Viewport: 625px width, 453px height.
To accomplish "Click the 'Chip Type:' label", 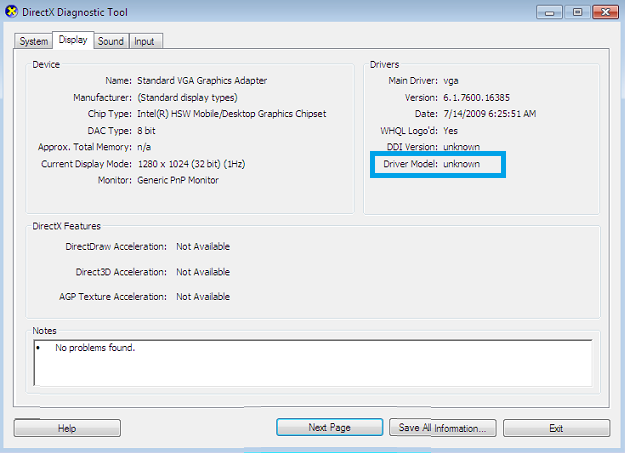I will [110, 114].
